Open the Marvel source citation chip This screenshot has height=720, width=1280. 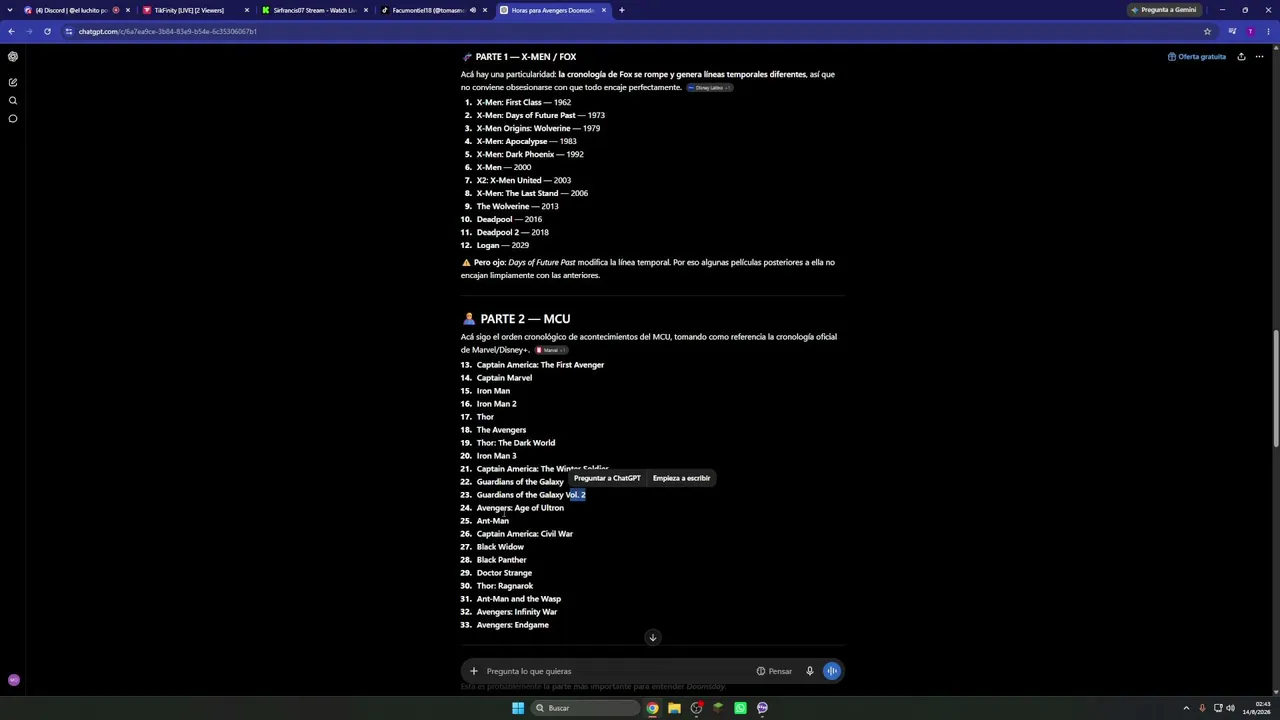[x=551, y=350]
